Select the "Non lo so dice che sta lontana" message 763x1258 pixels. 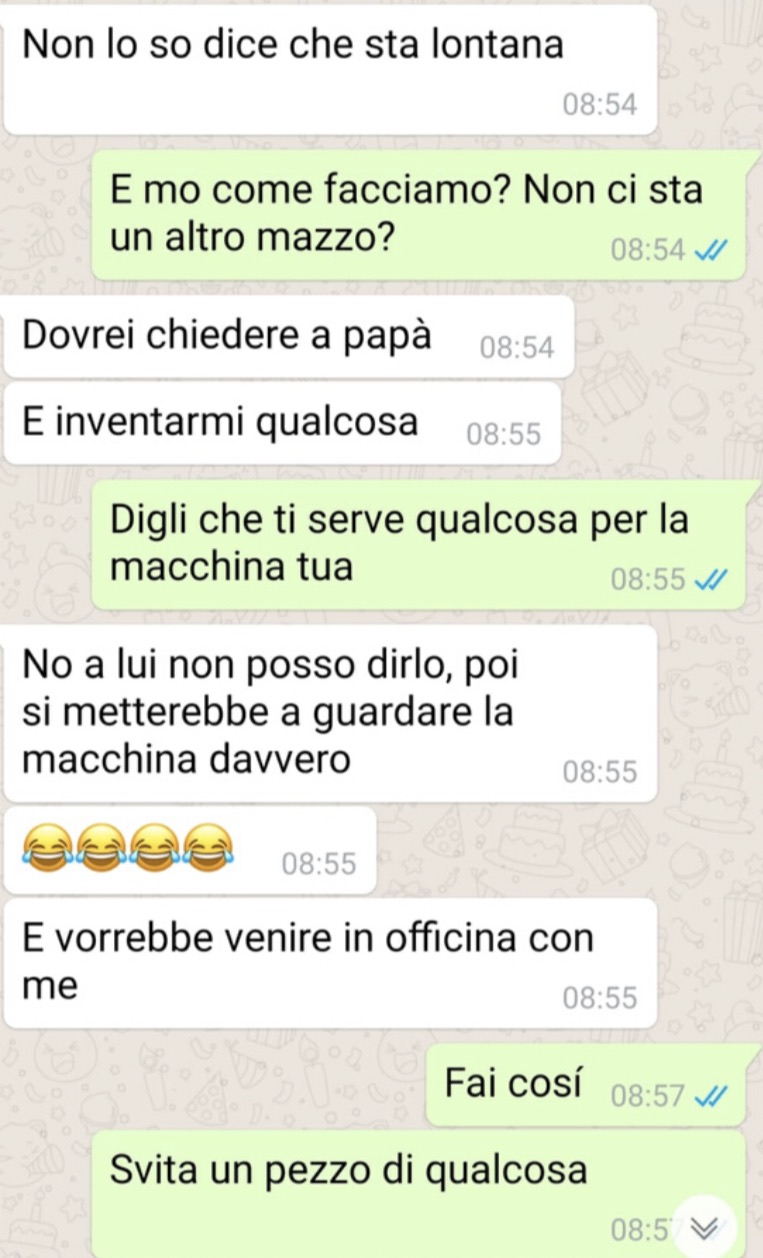(330, 68)
